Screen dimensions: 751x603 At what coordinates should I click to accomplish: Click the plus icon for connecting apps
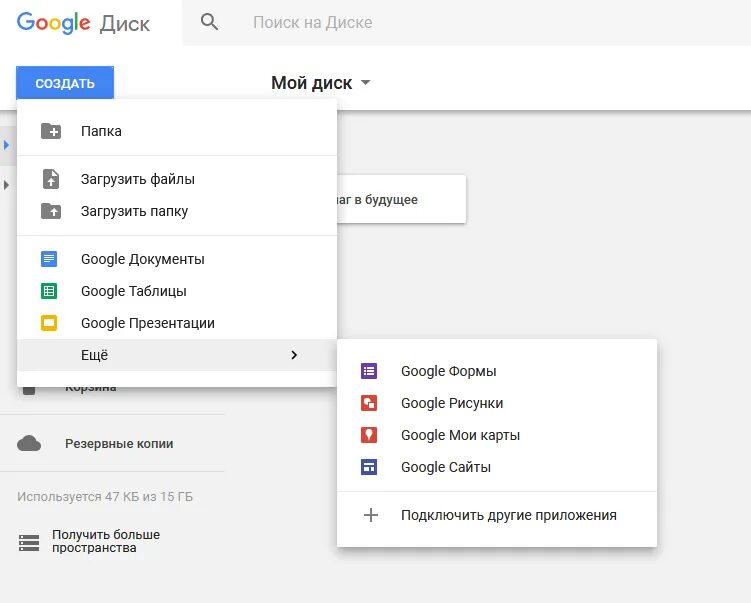[371, 515]
